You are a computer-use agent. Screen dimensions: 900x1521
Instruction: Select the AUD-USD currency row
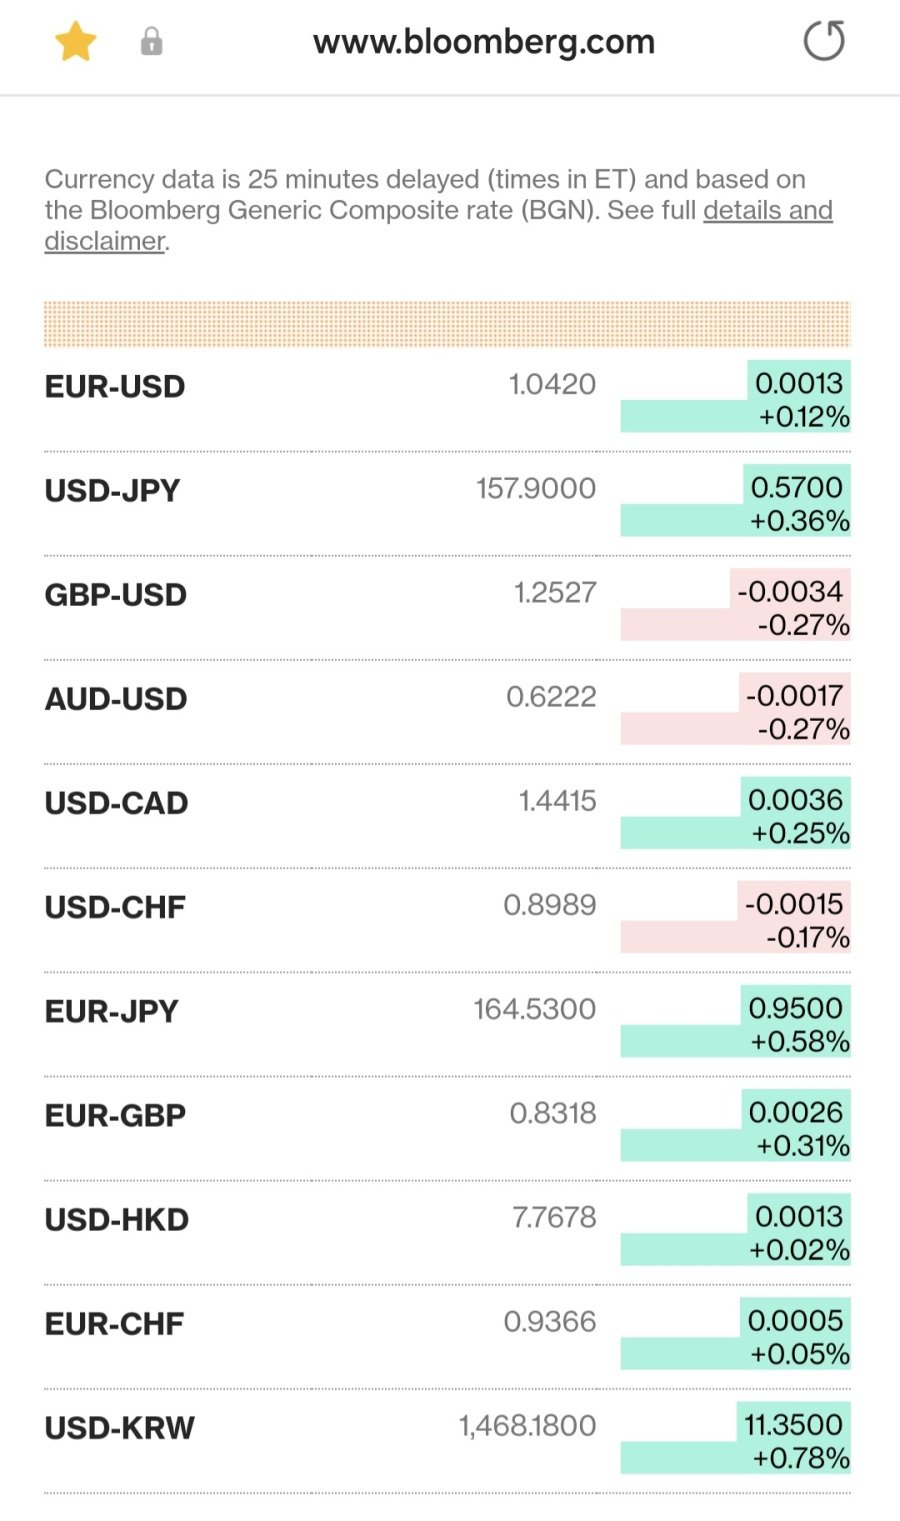[116, 699]
